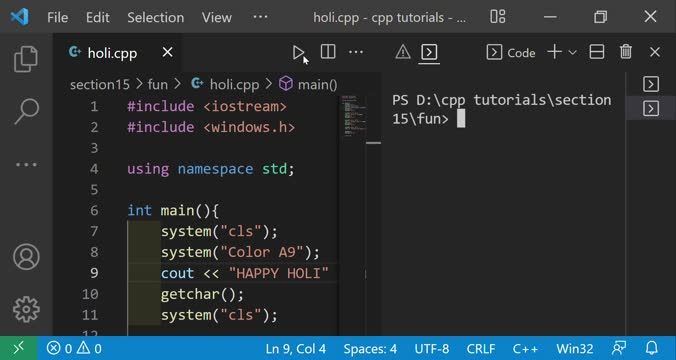Open the Manage gear settings menu
The width and height of the screenshot is (676, 360).
point(26,309)
